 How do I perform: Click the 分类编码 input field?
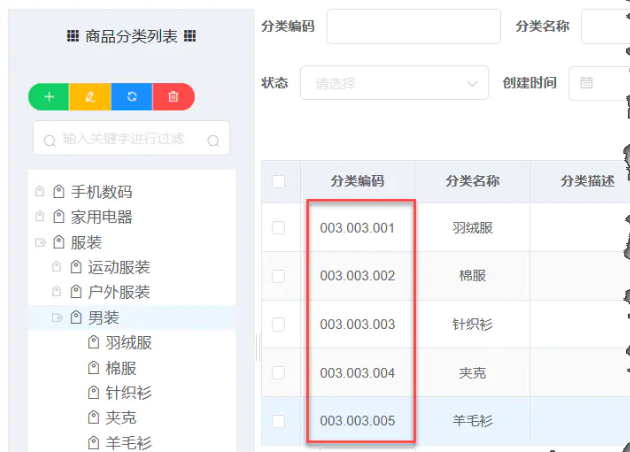413,27
